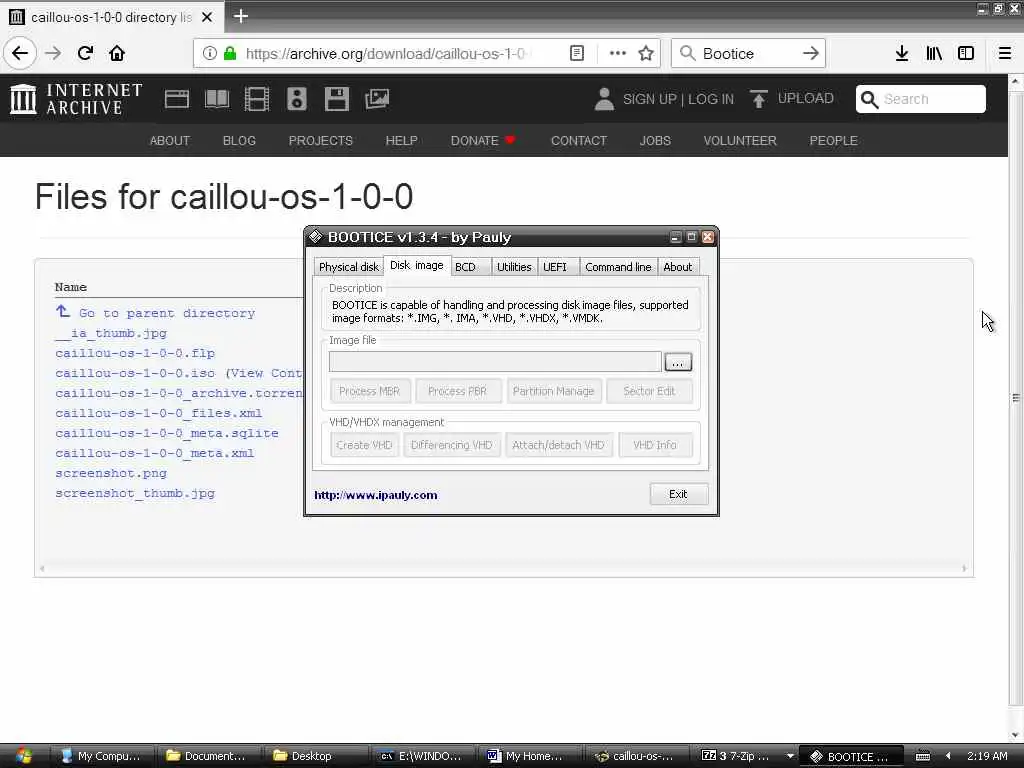The height and width of the screenshot is (768, 1024).
Task: Click the Exit button in BOOTICE
Action: pos(679,494)
